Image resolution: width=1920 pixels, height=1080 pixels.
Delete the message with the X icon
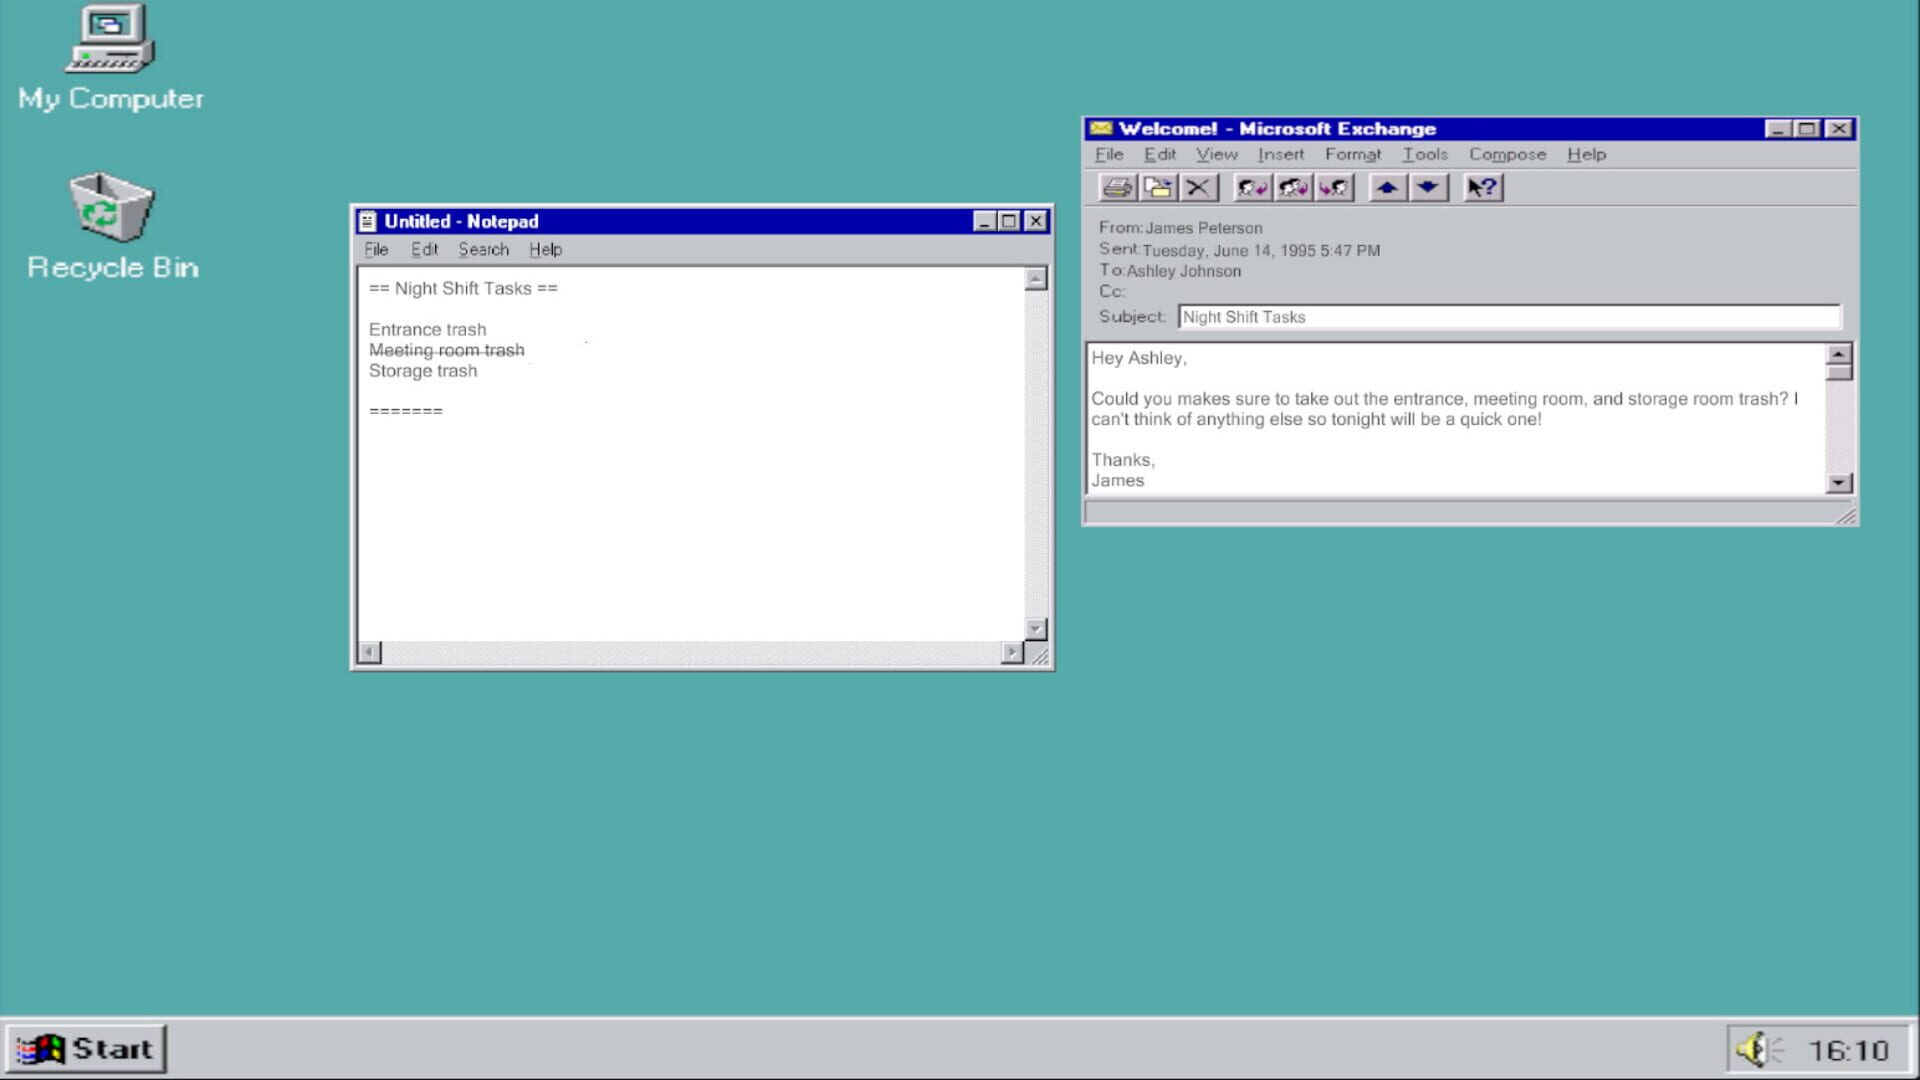pos(1198,188)
